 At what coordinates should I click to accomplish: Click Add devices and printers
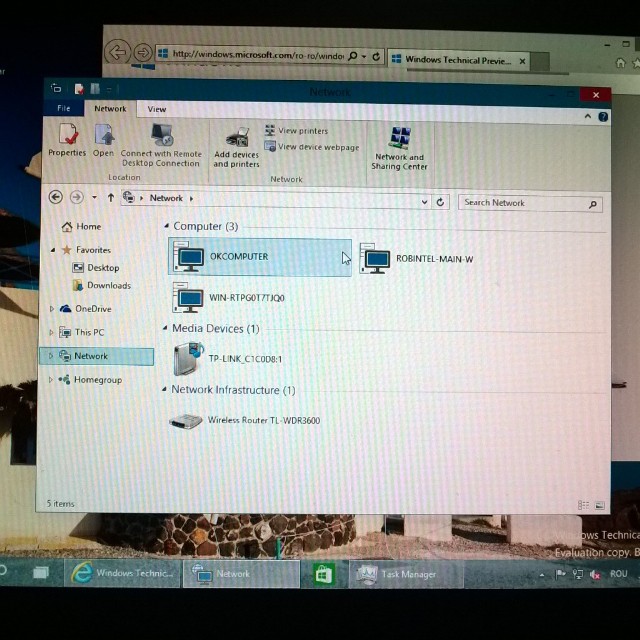tap(236, 147)
